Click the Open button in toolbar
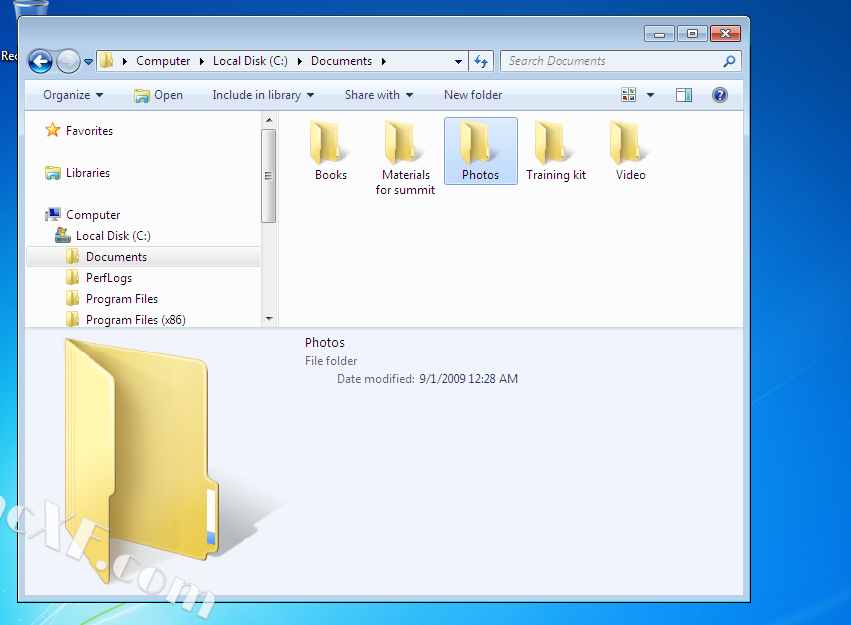Viewport: 851px width, 625px height. [x=158, y=95]
